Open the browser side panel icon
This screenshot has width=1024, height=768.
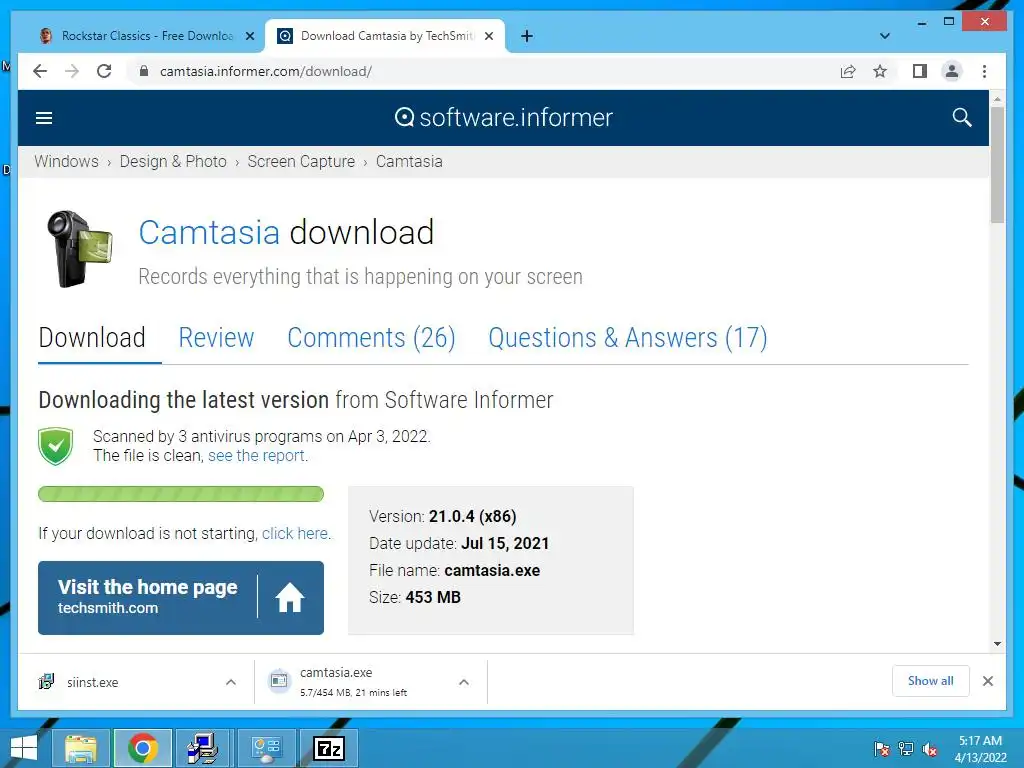(x=920, y=71)
